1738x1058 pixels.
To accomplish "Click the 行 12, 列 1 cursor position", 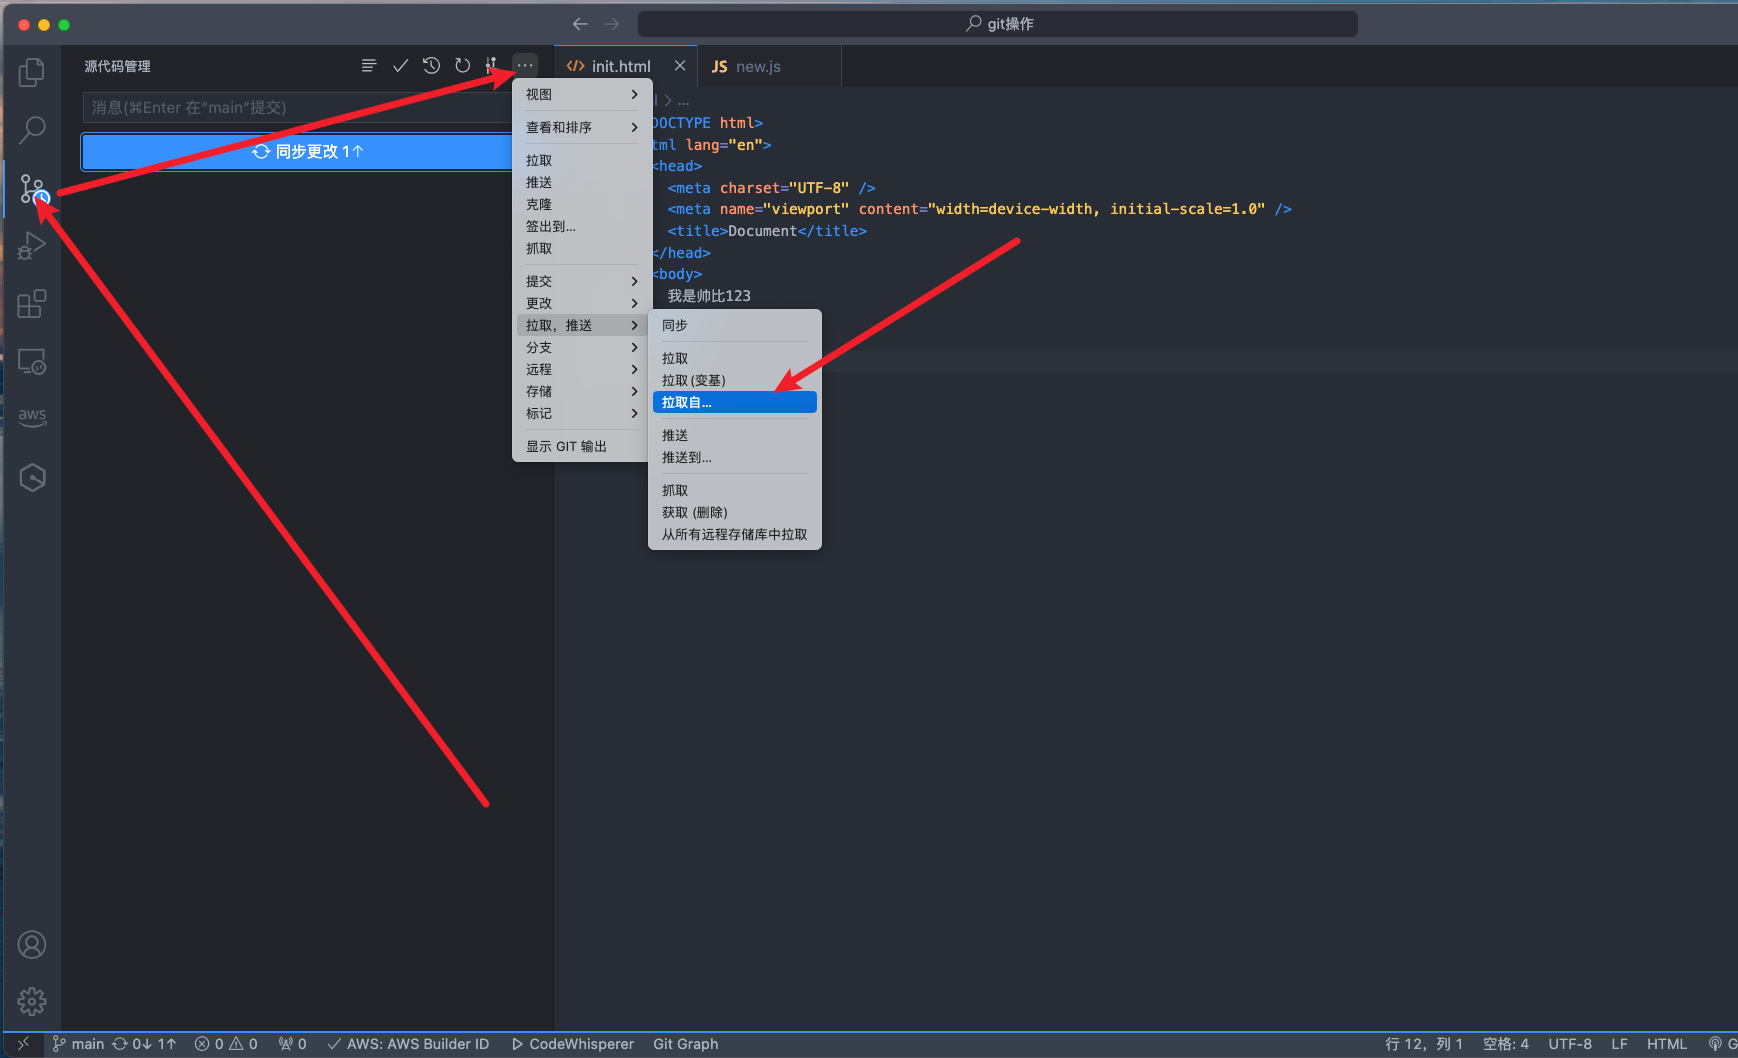I will click(x=1424, y=1044).
